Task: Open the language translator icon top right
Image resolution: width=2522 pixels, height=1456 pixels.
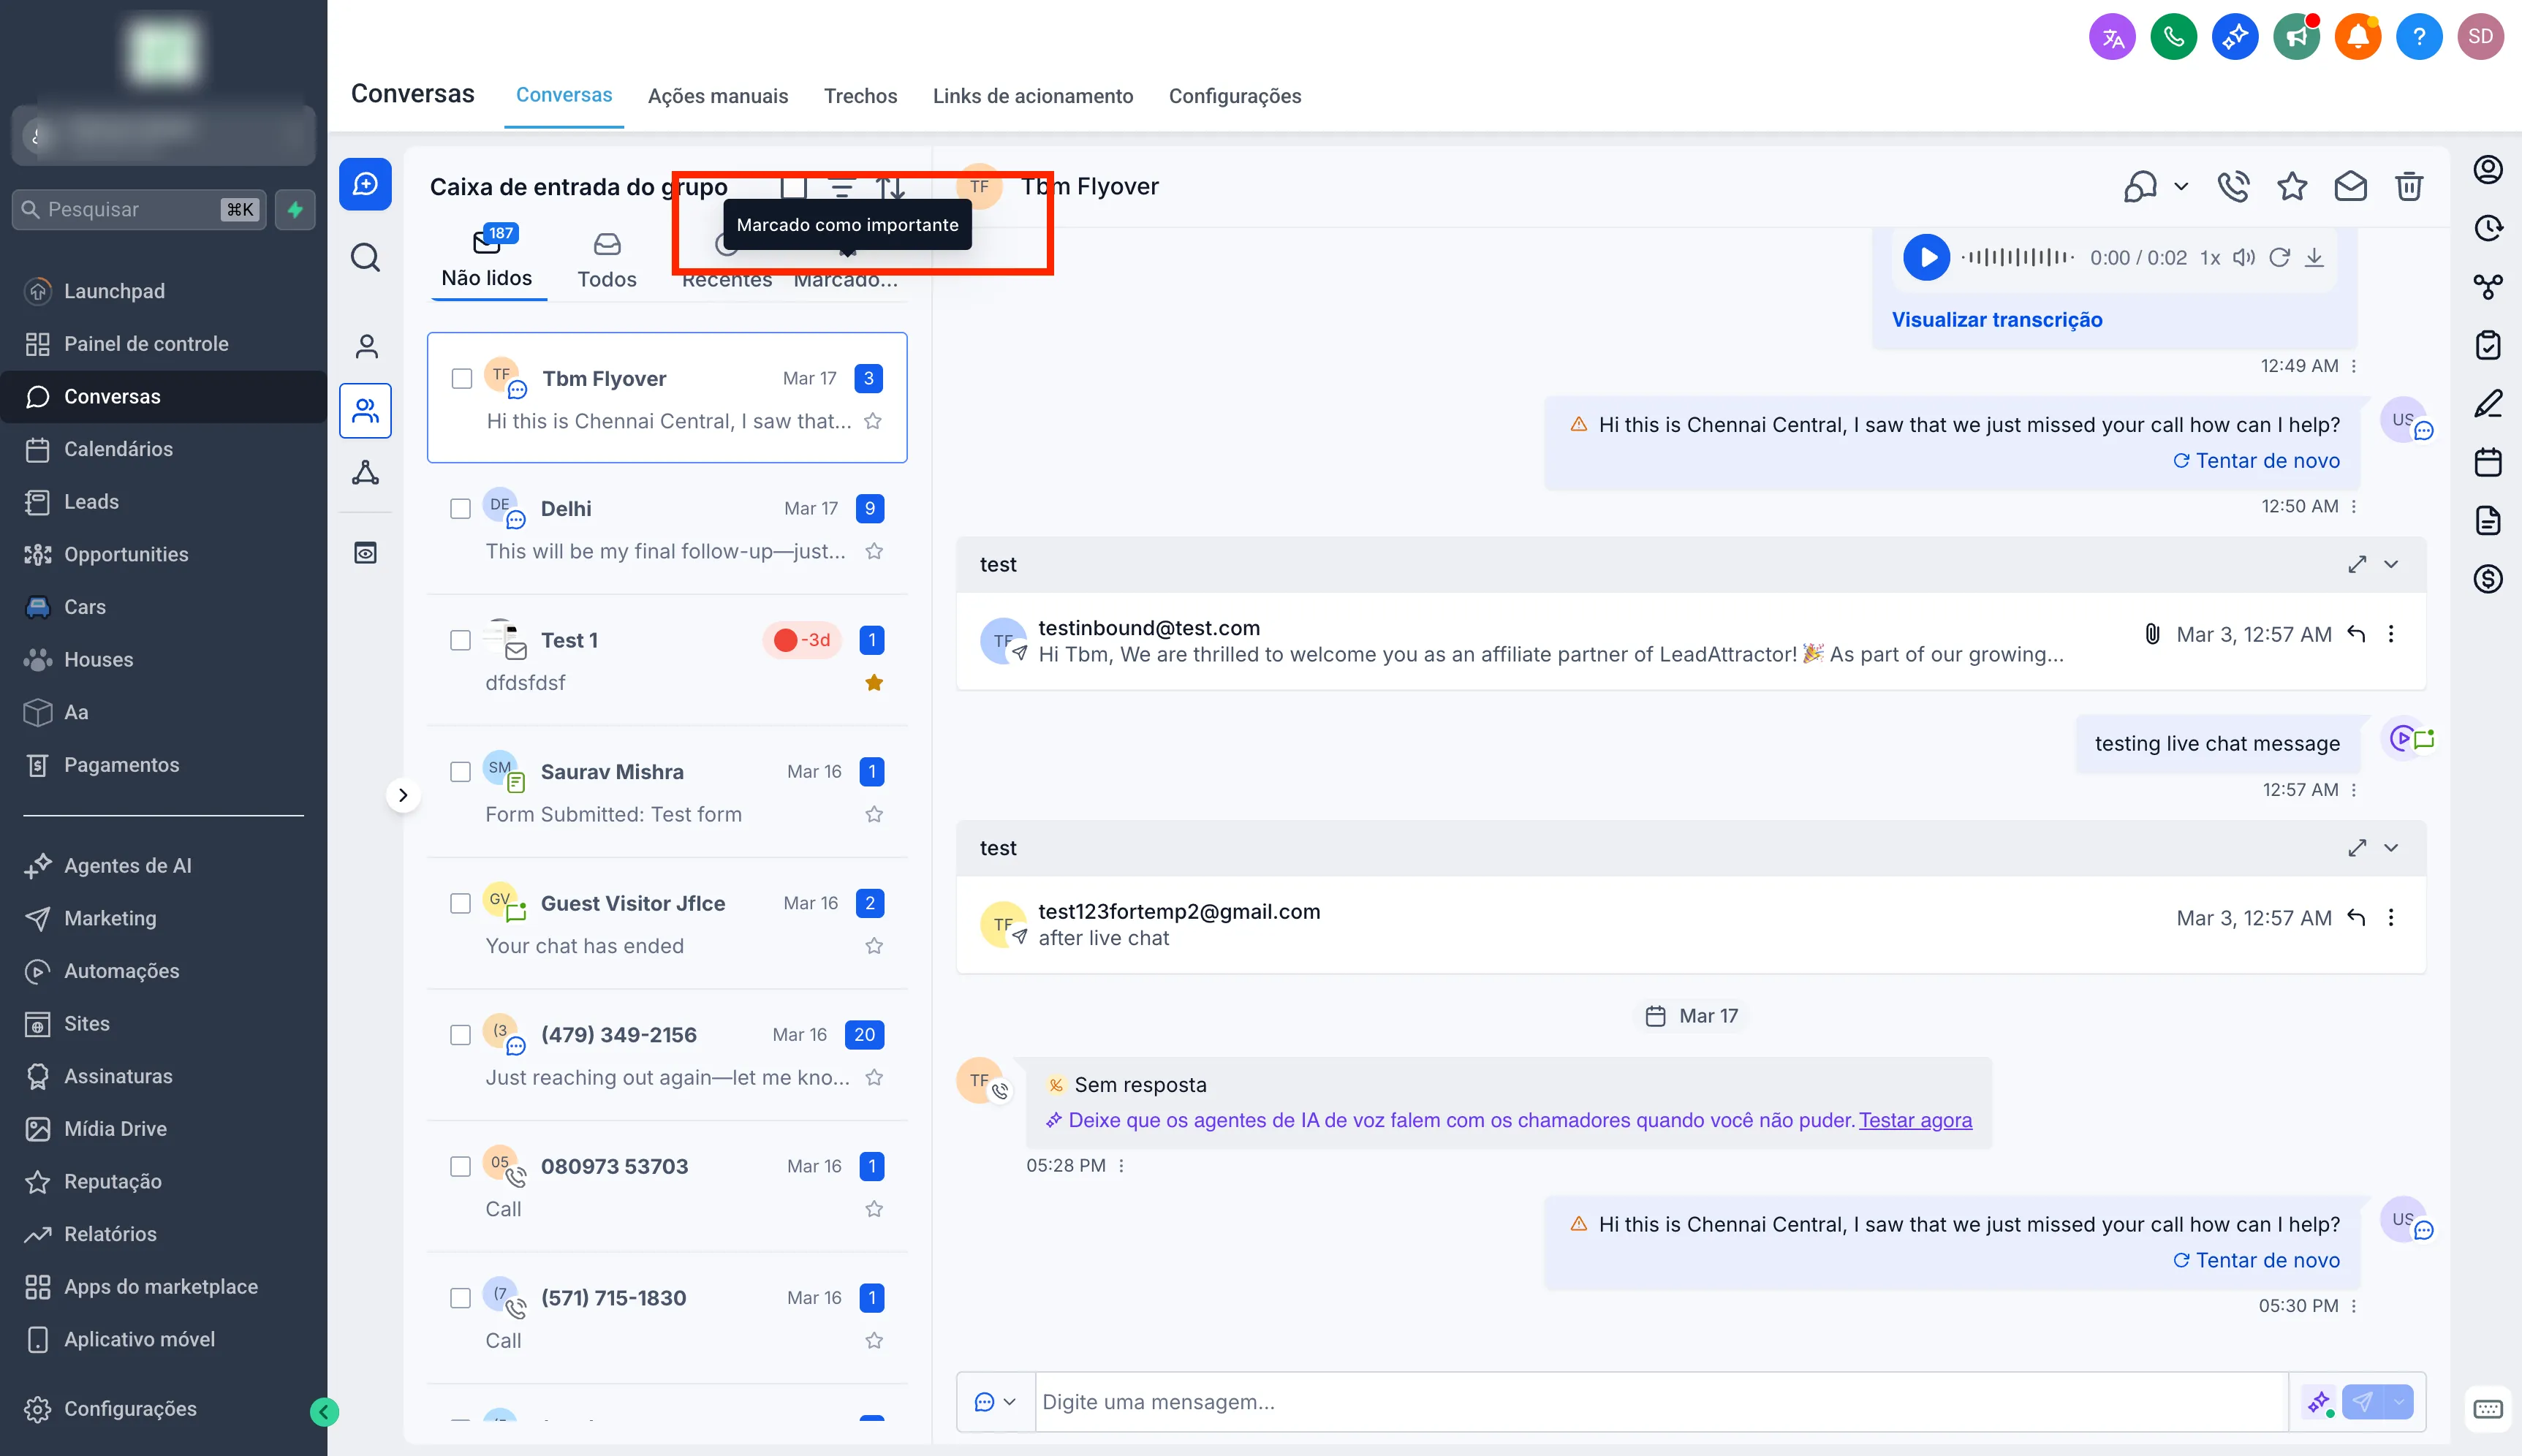Action: tap(2112, 36)
